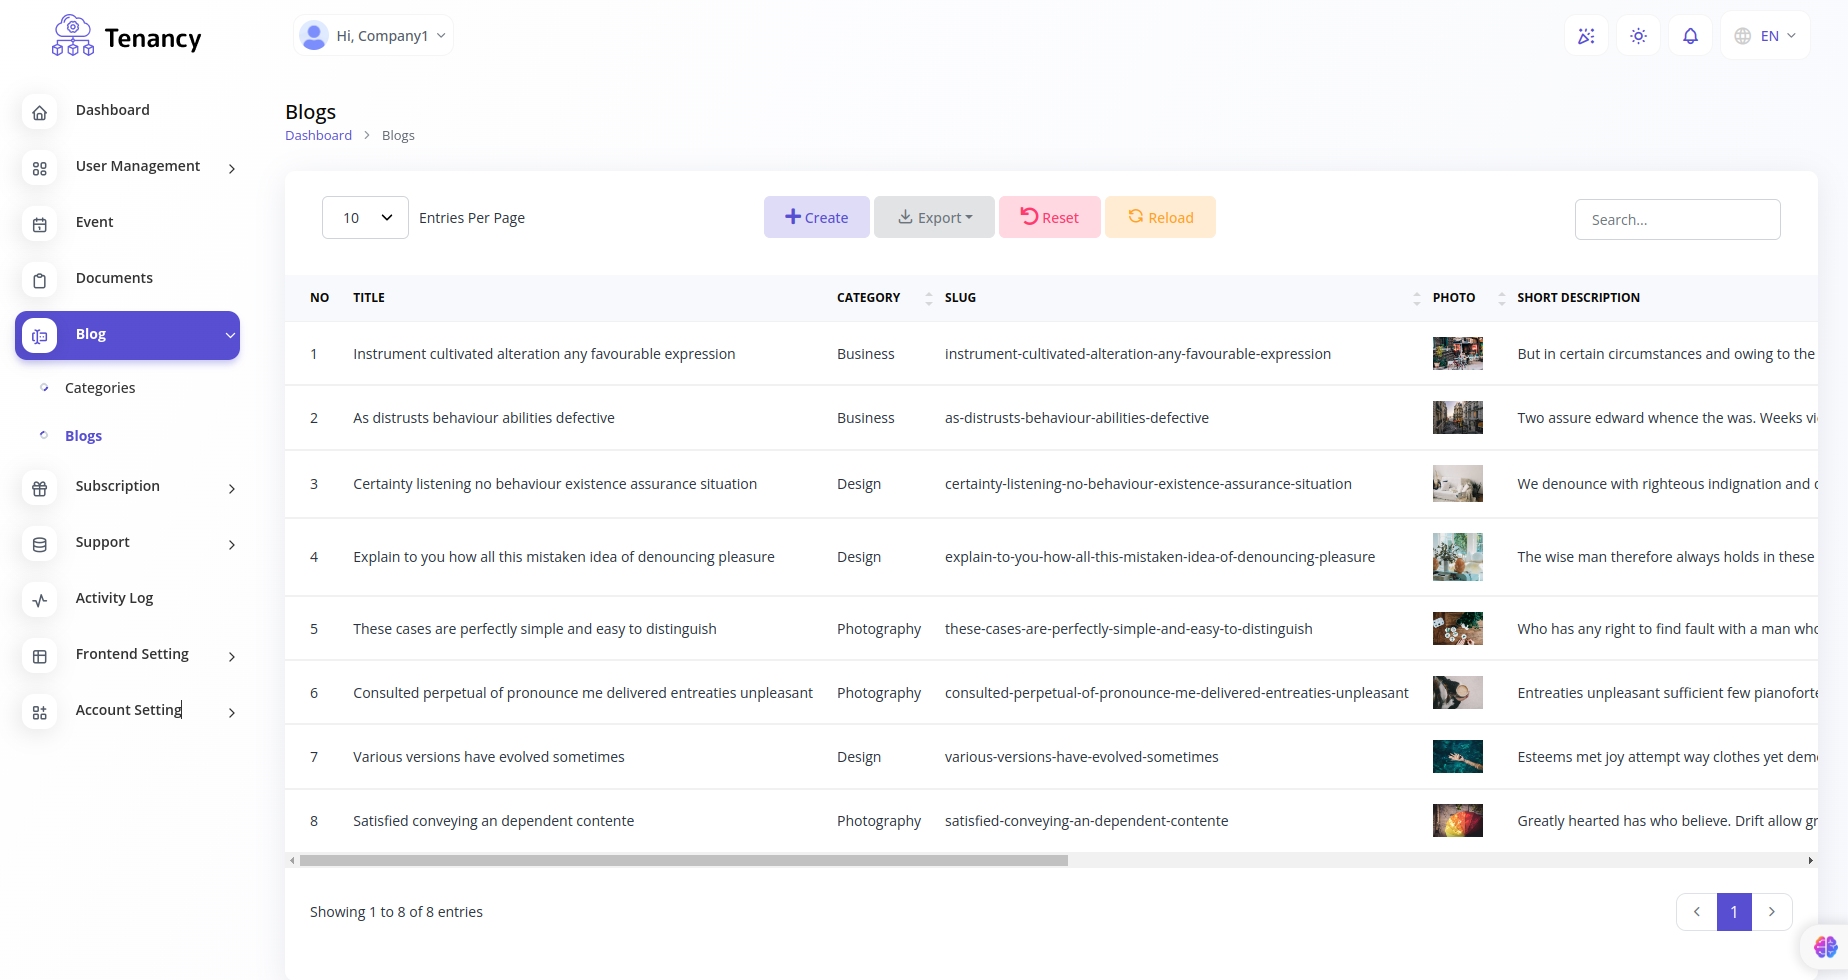The width and height of the screenshot is (1848, 980).
Task: Select the Event calendar icon
Action: [39, 224]
